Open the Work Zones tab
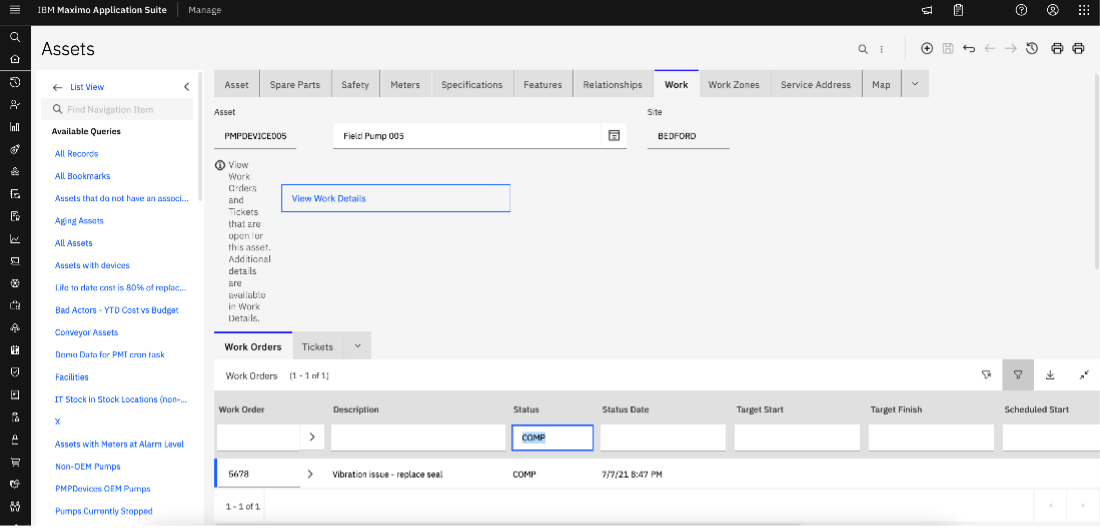 coord(734,84)
